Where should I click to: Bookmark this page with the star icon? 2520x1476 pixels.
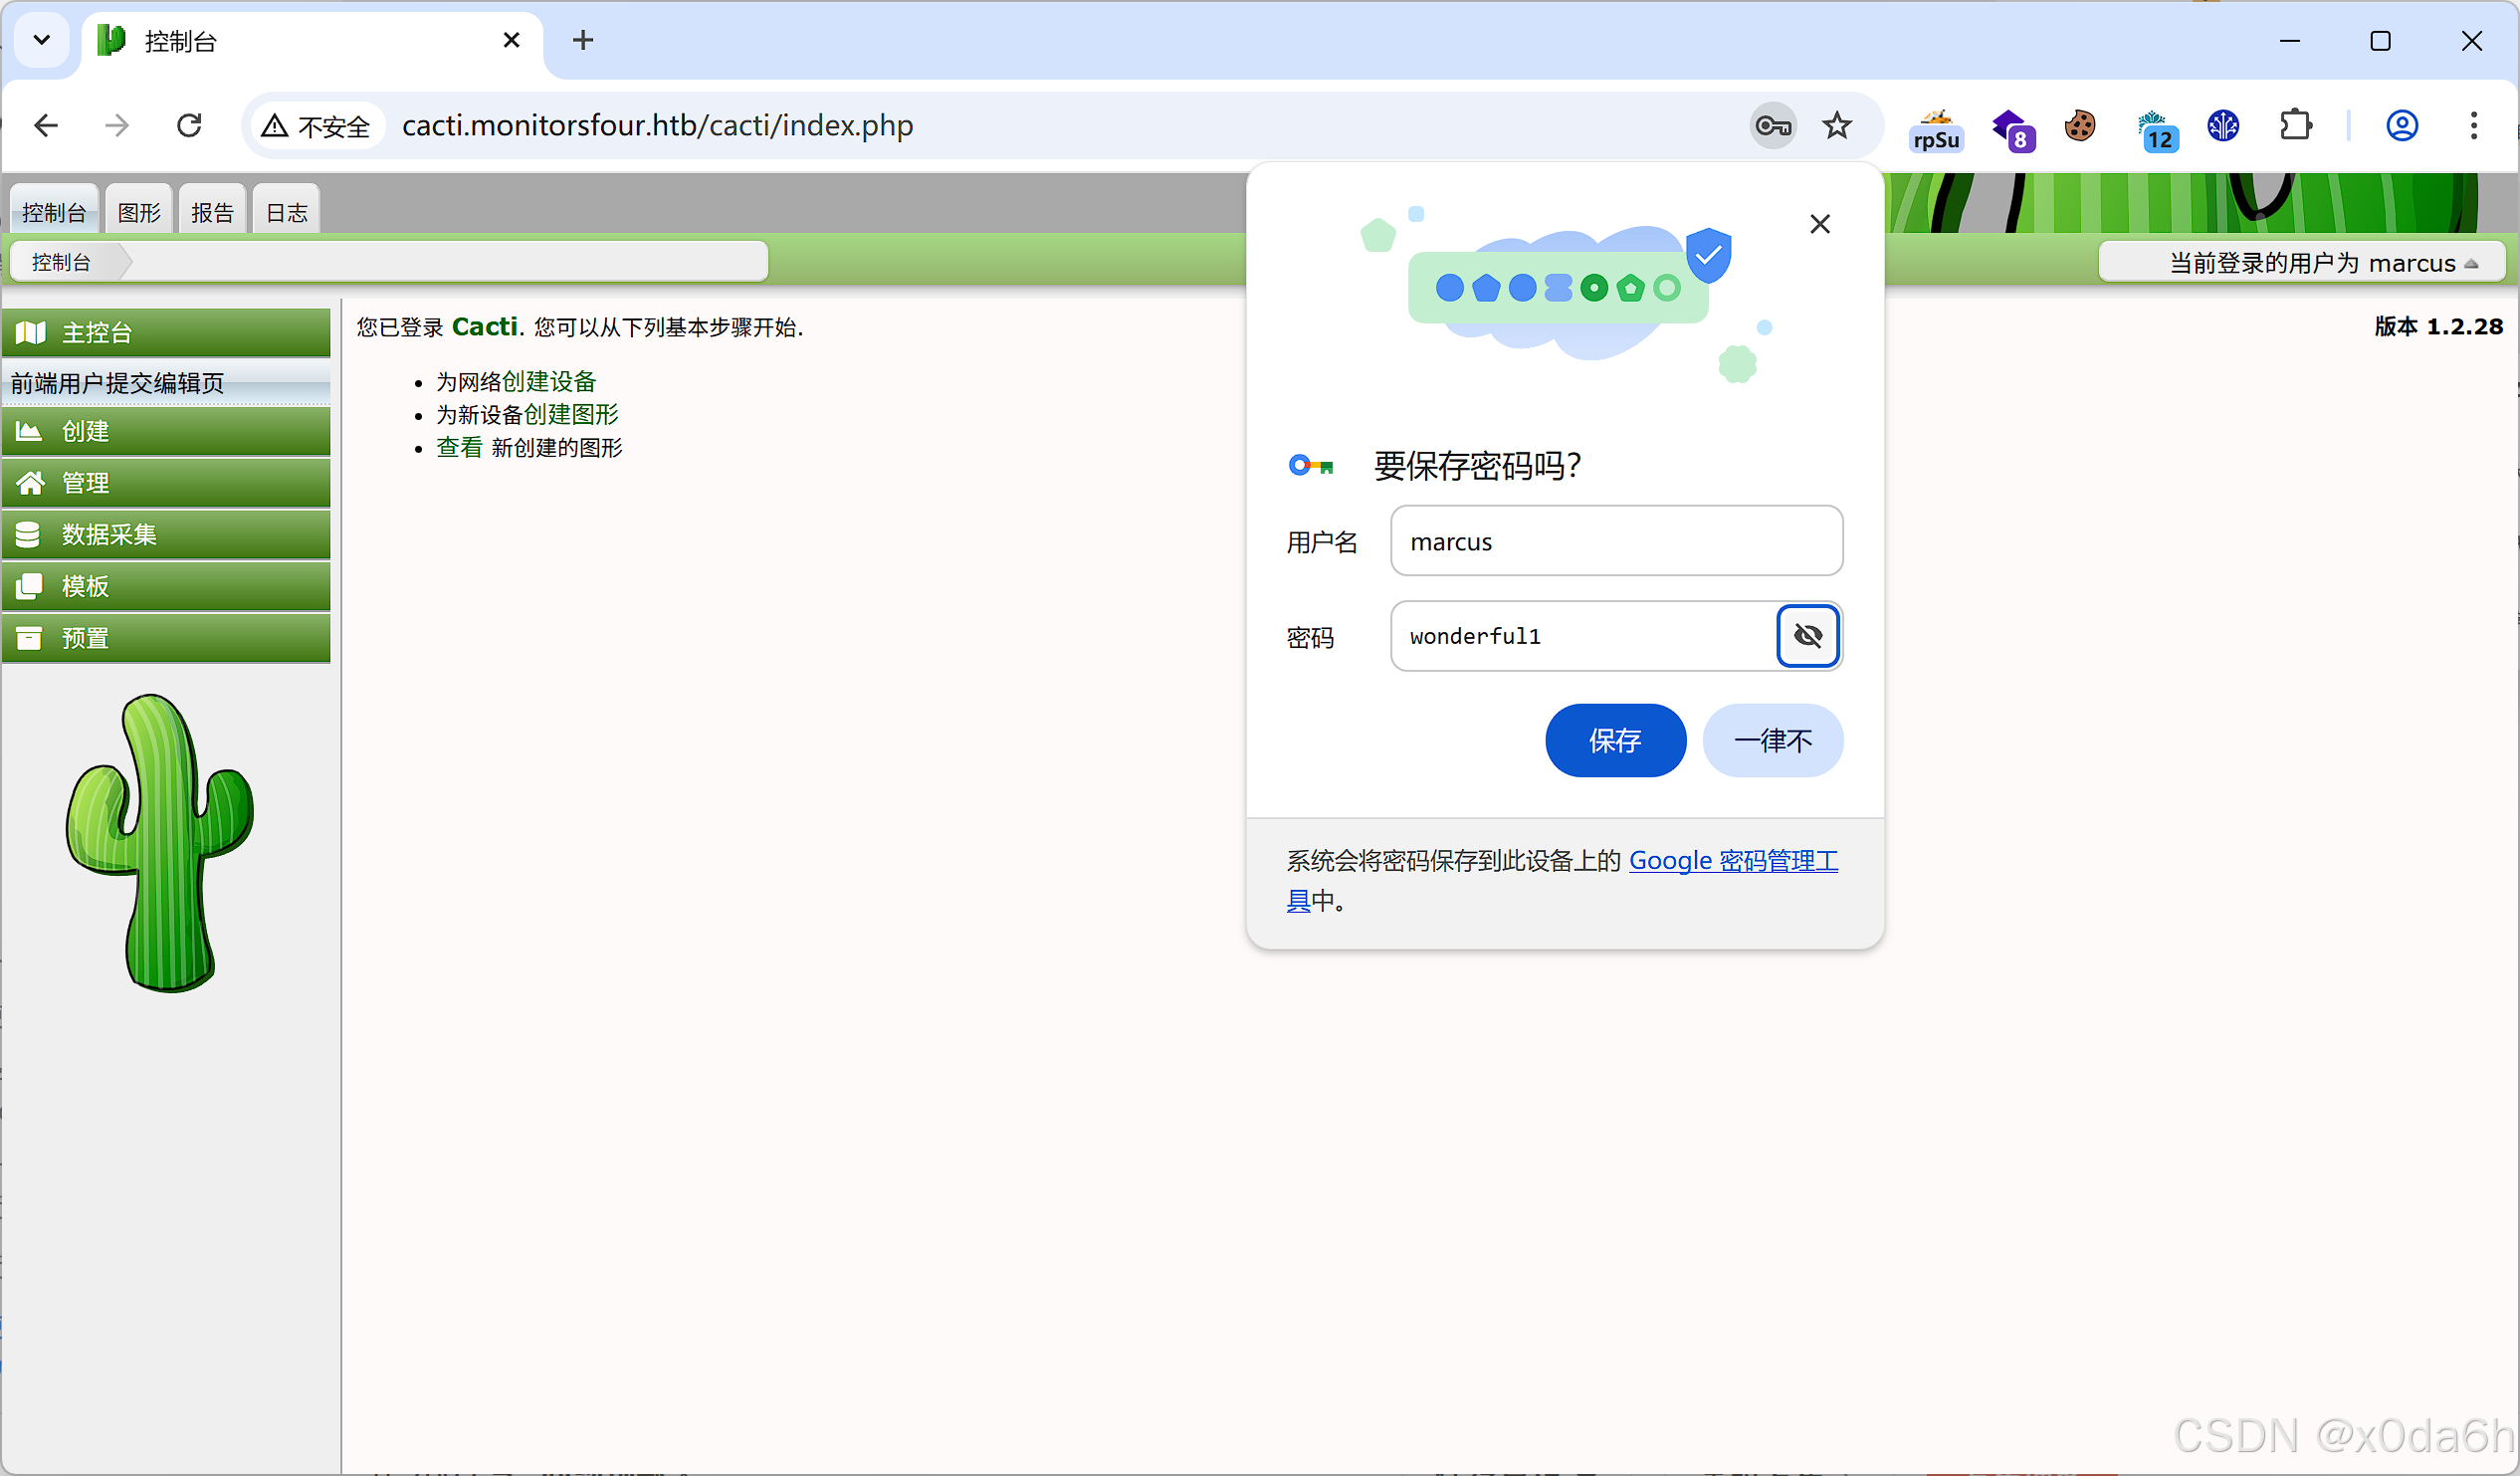coord(1836,126)
